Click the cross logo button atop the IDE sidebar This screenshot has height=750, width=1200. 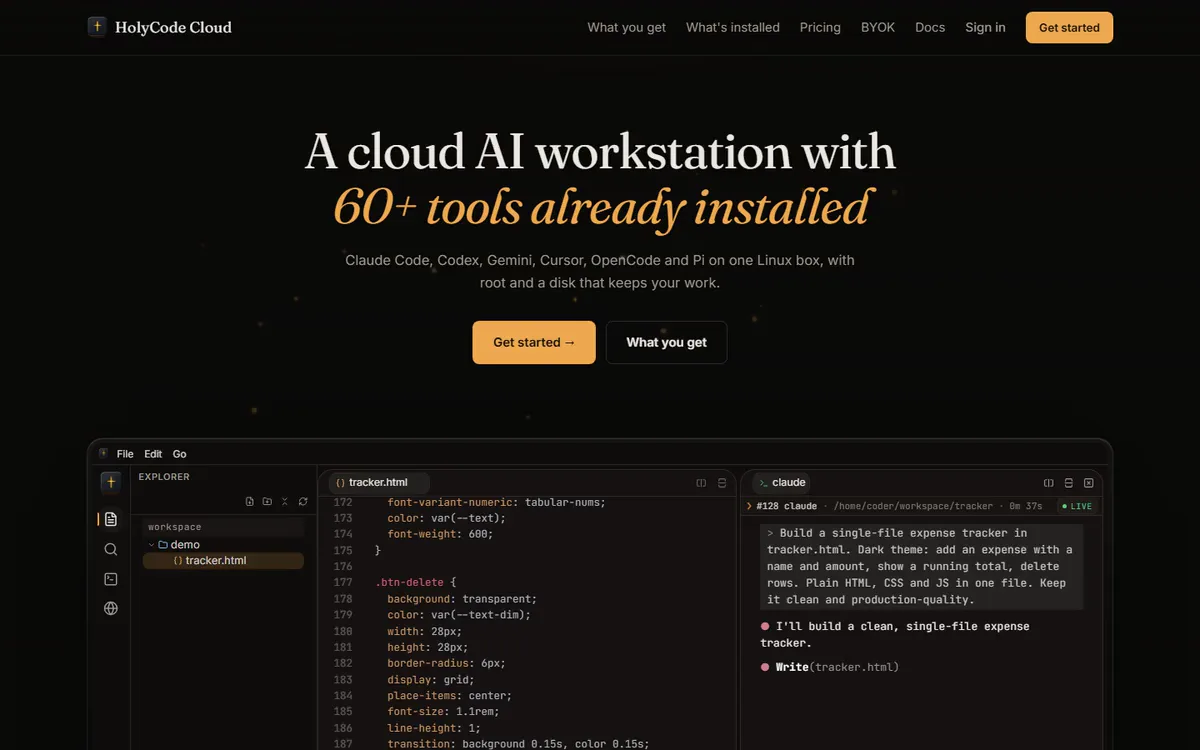111,482
